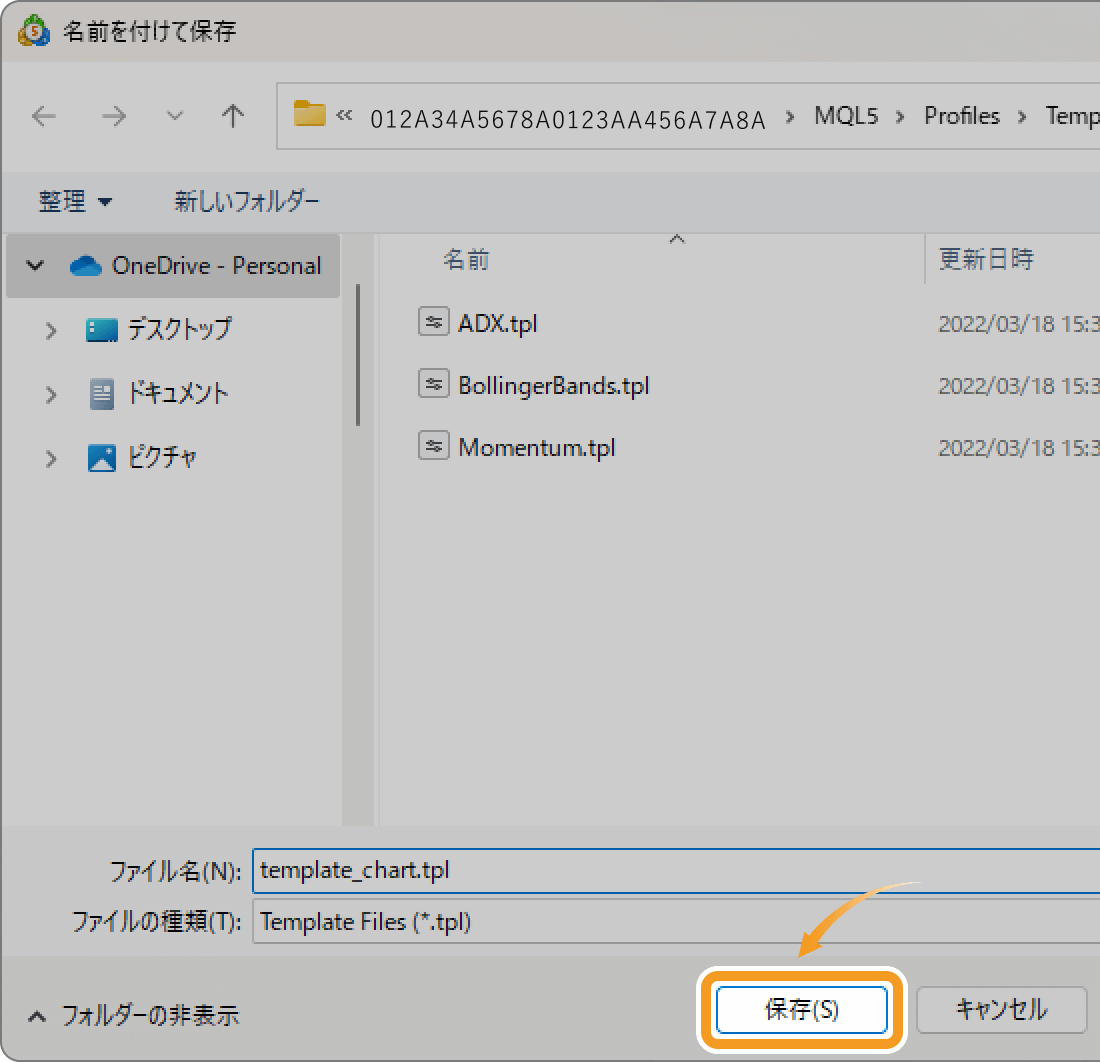Click the Forward navigation arrow
The height and width of the screenshot is (1062, 1100).
click(114, 116)
